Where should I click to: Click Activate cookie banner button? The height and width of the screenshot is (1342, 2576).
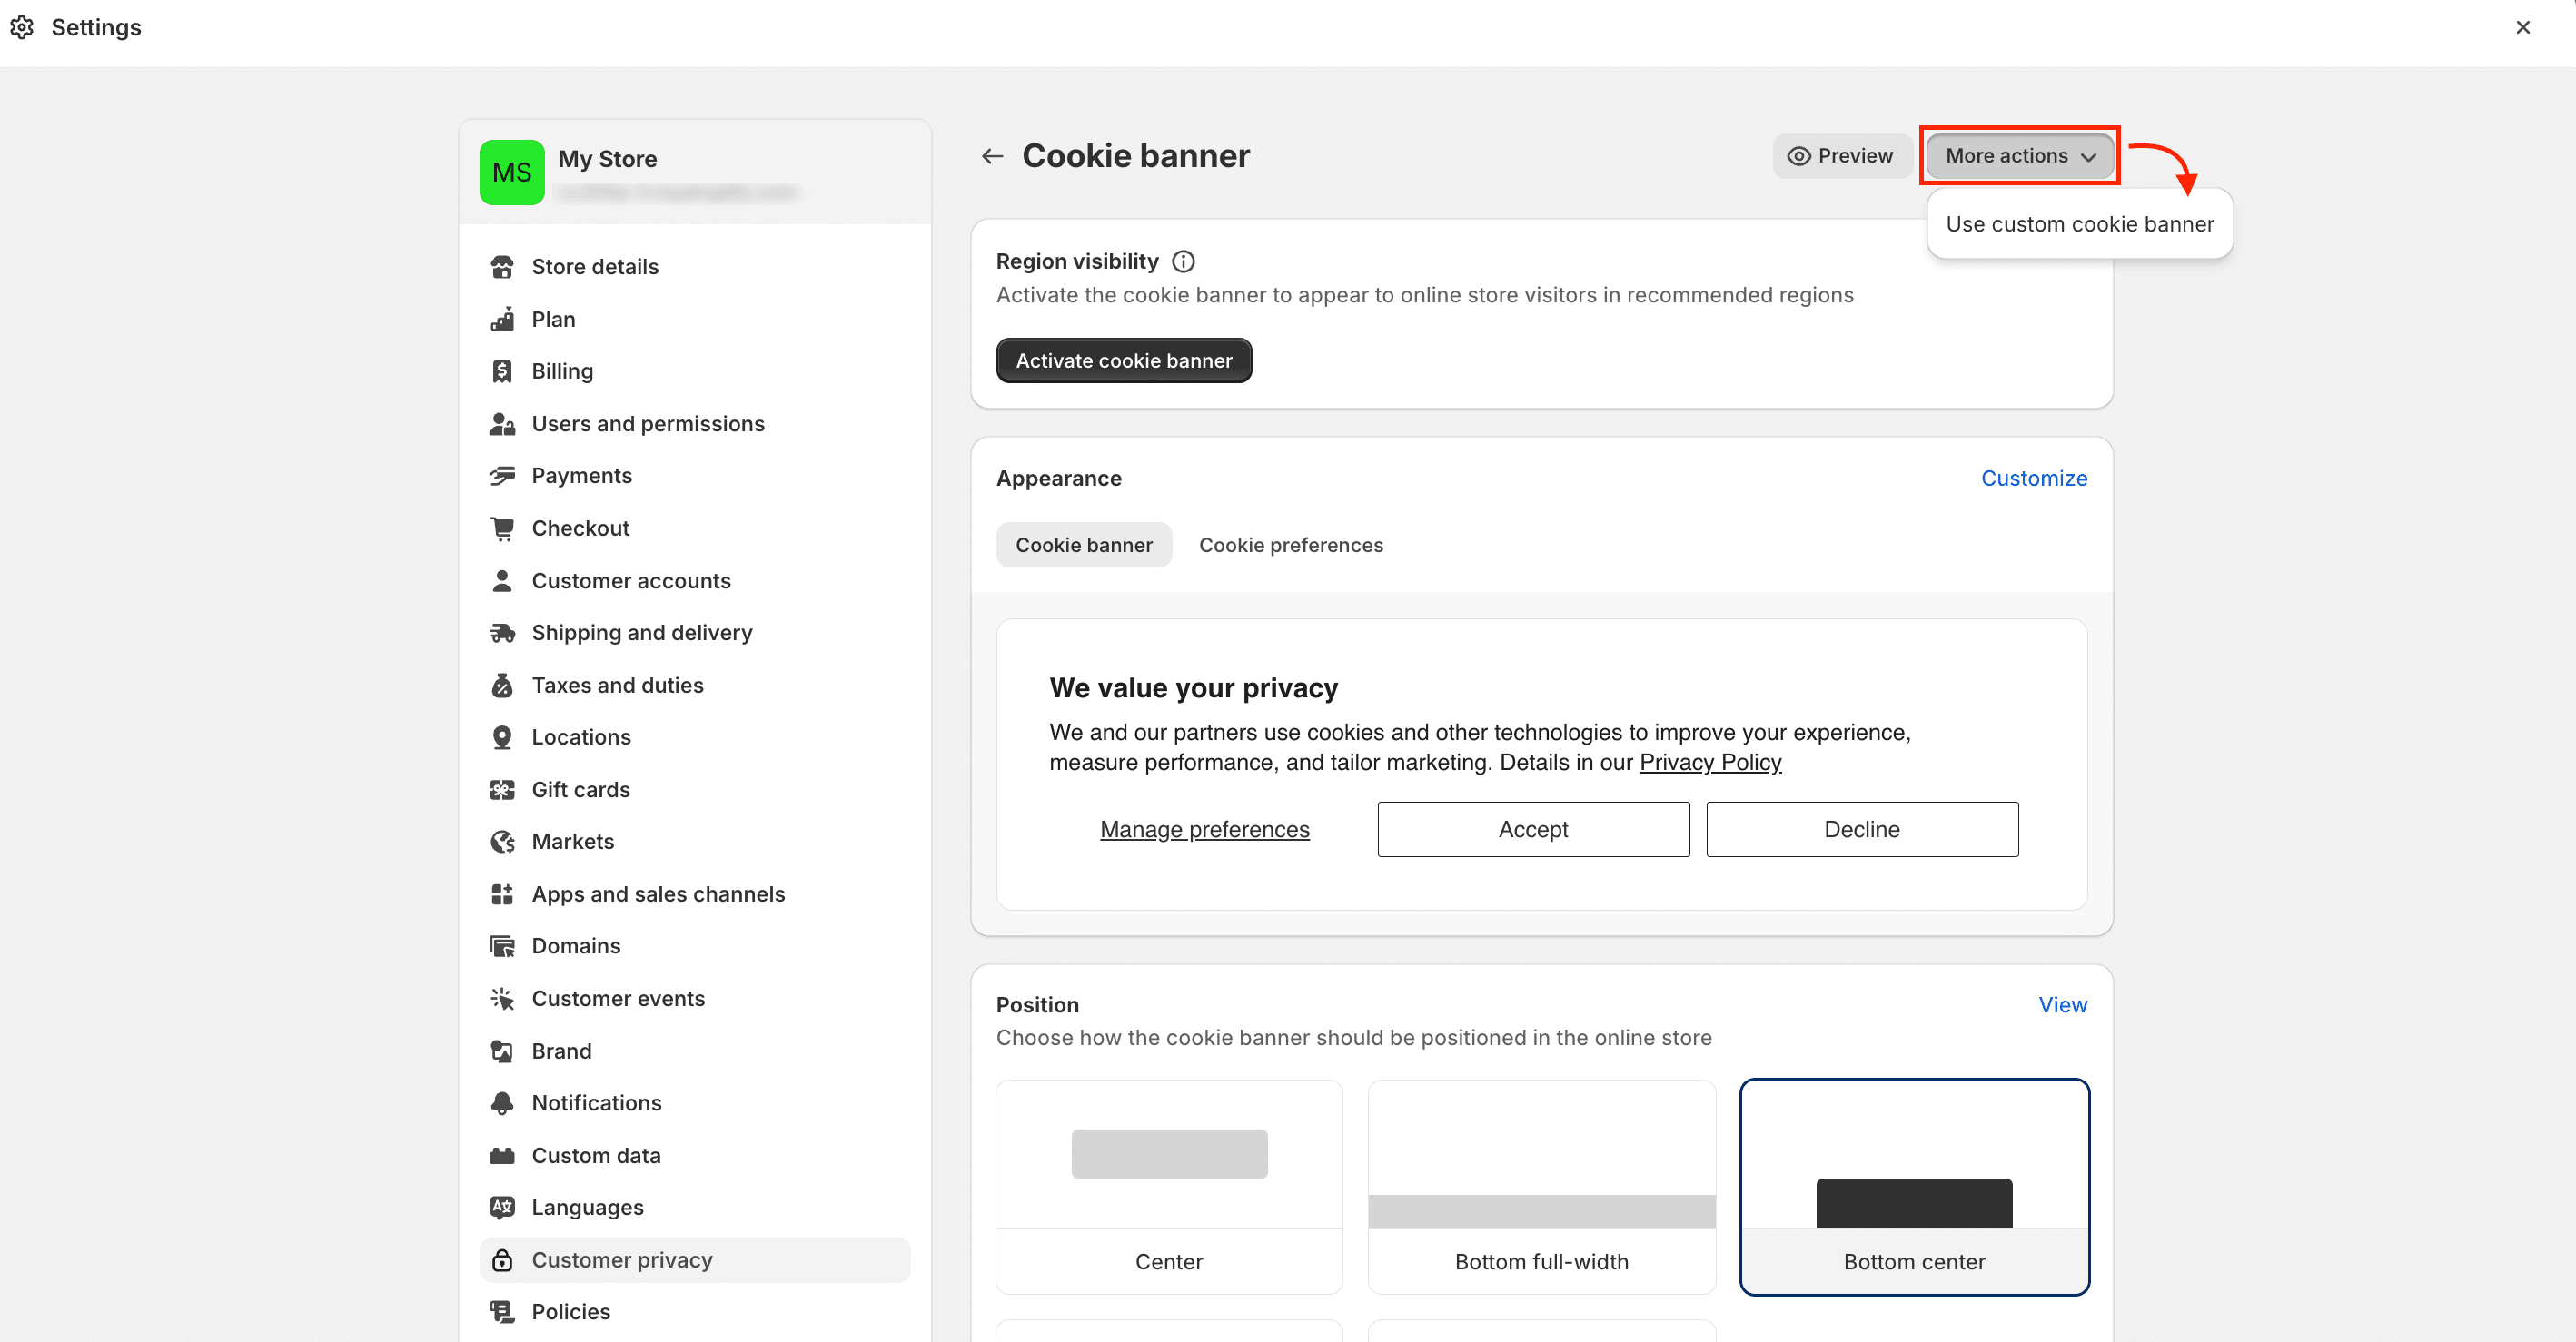(1123, 361)
